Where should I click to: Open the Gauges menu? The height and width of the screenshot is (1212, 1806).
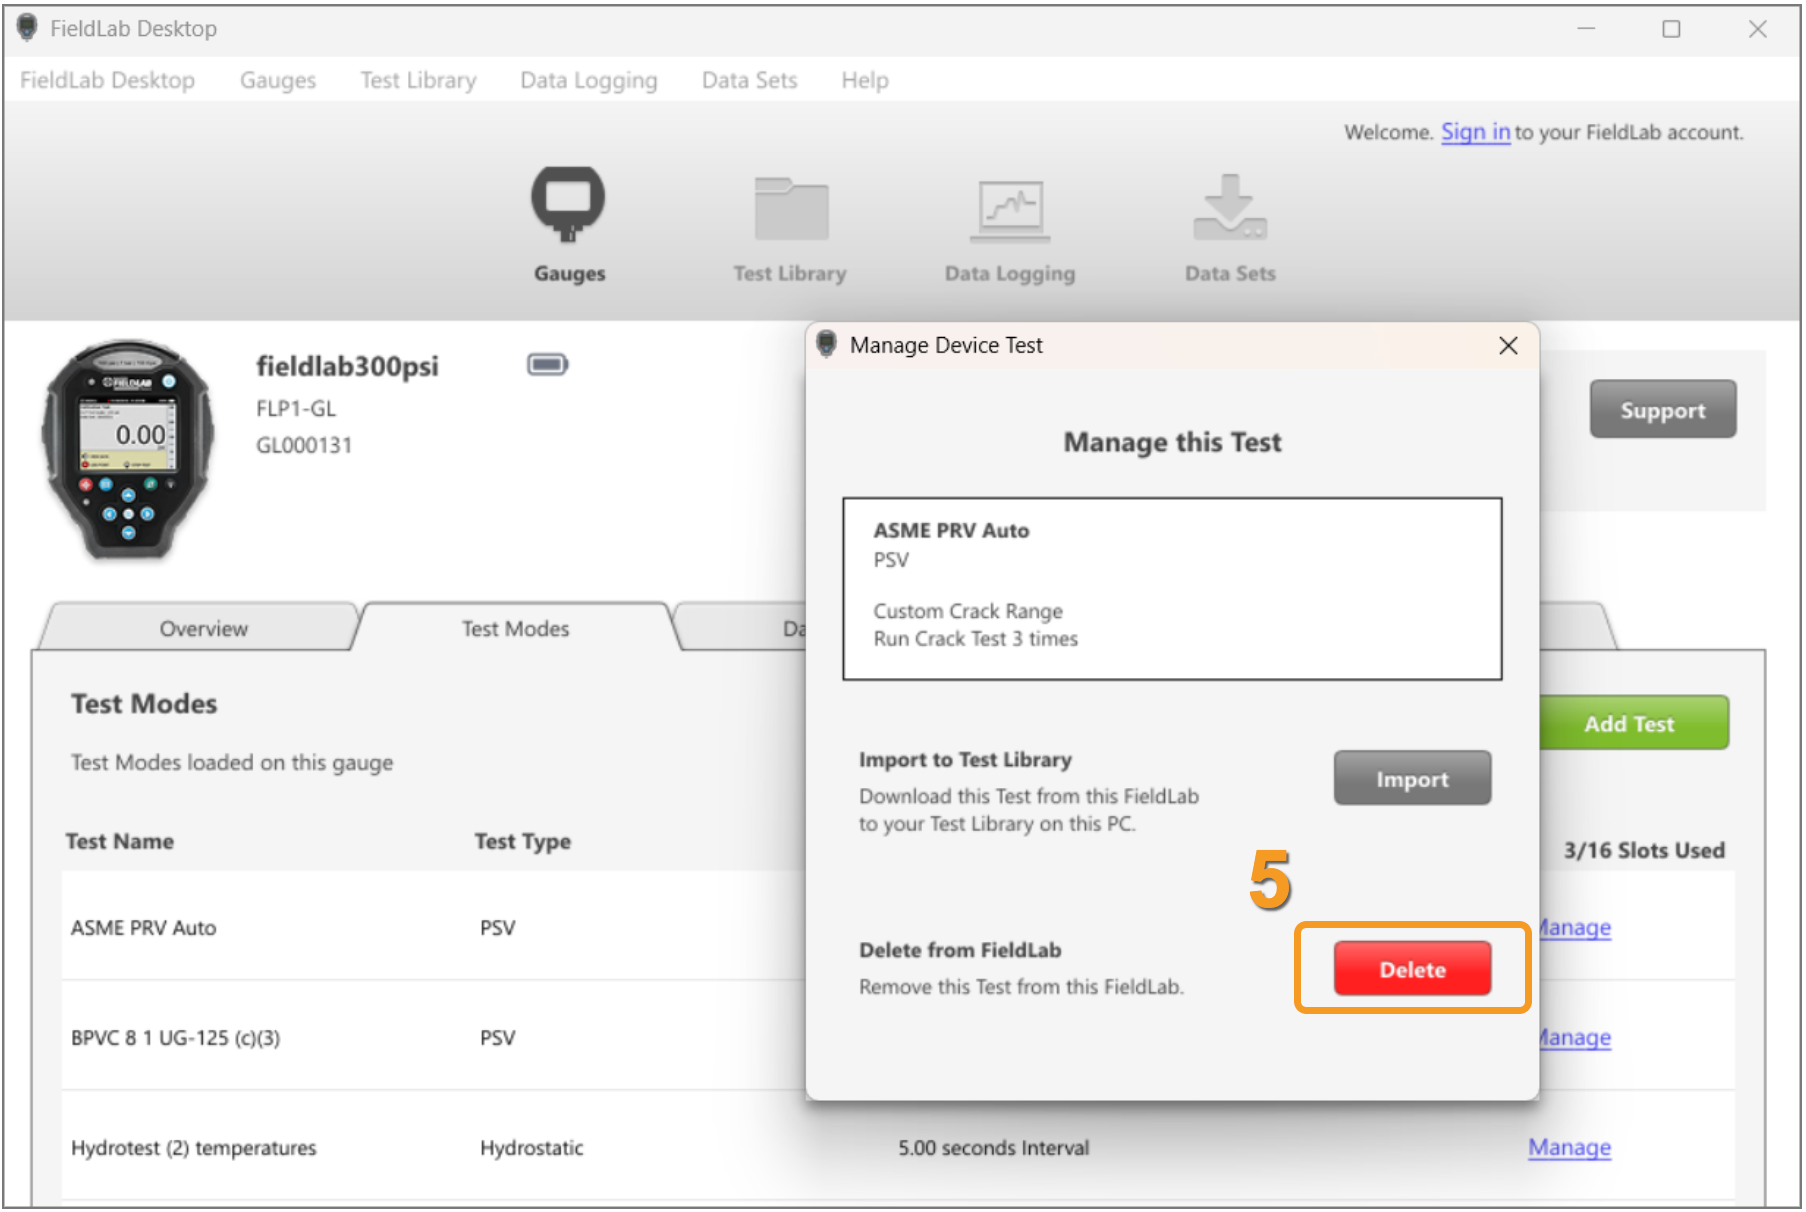click(x=278, y=80)
